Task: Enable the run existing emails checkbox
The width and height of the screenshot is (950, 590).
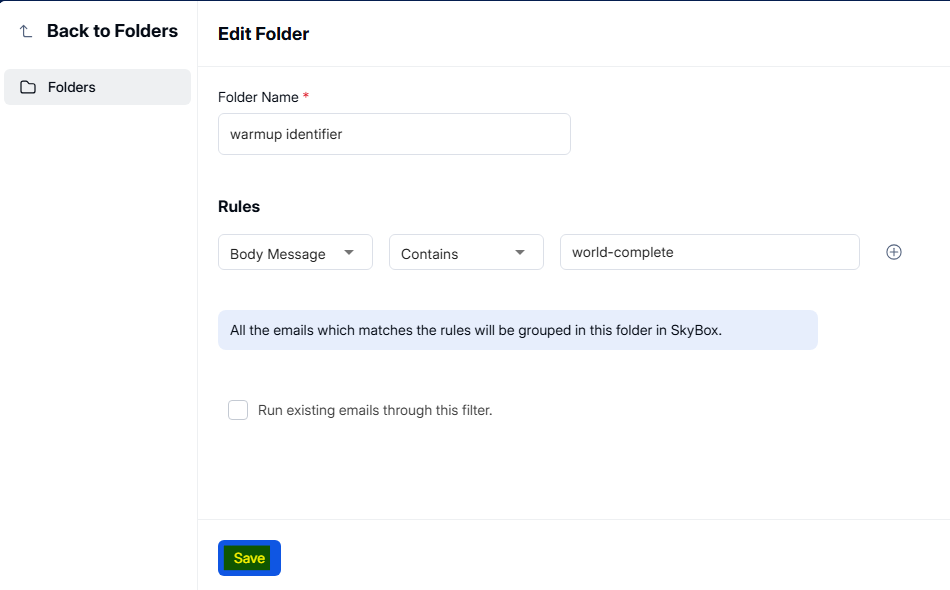Action: (238, 410)
